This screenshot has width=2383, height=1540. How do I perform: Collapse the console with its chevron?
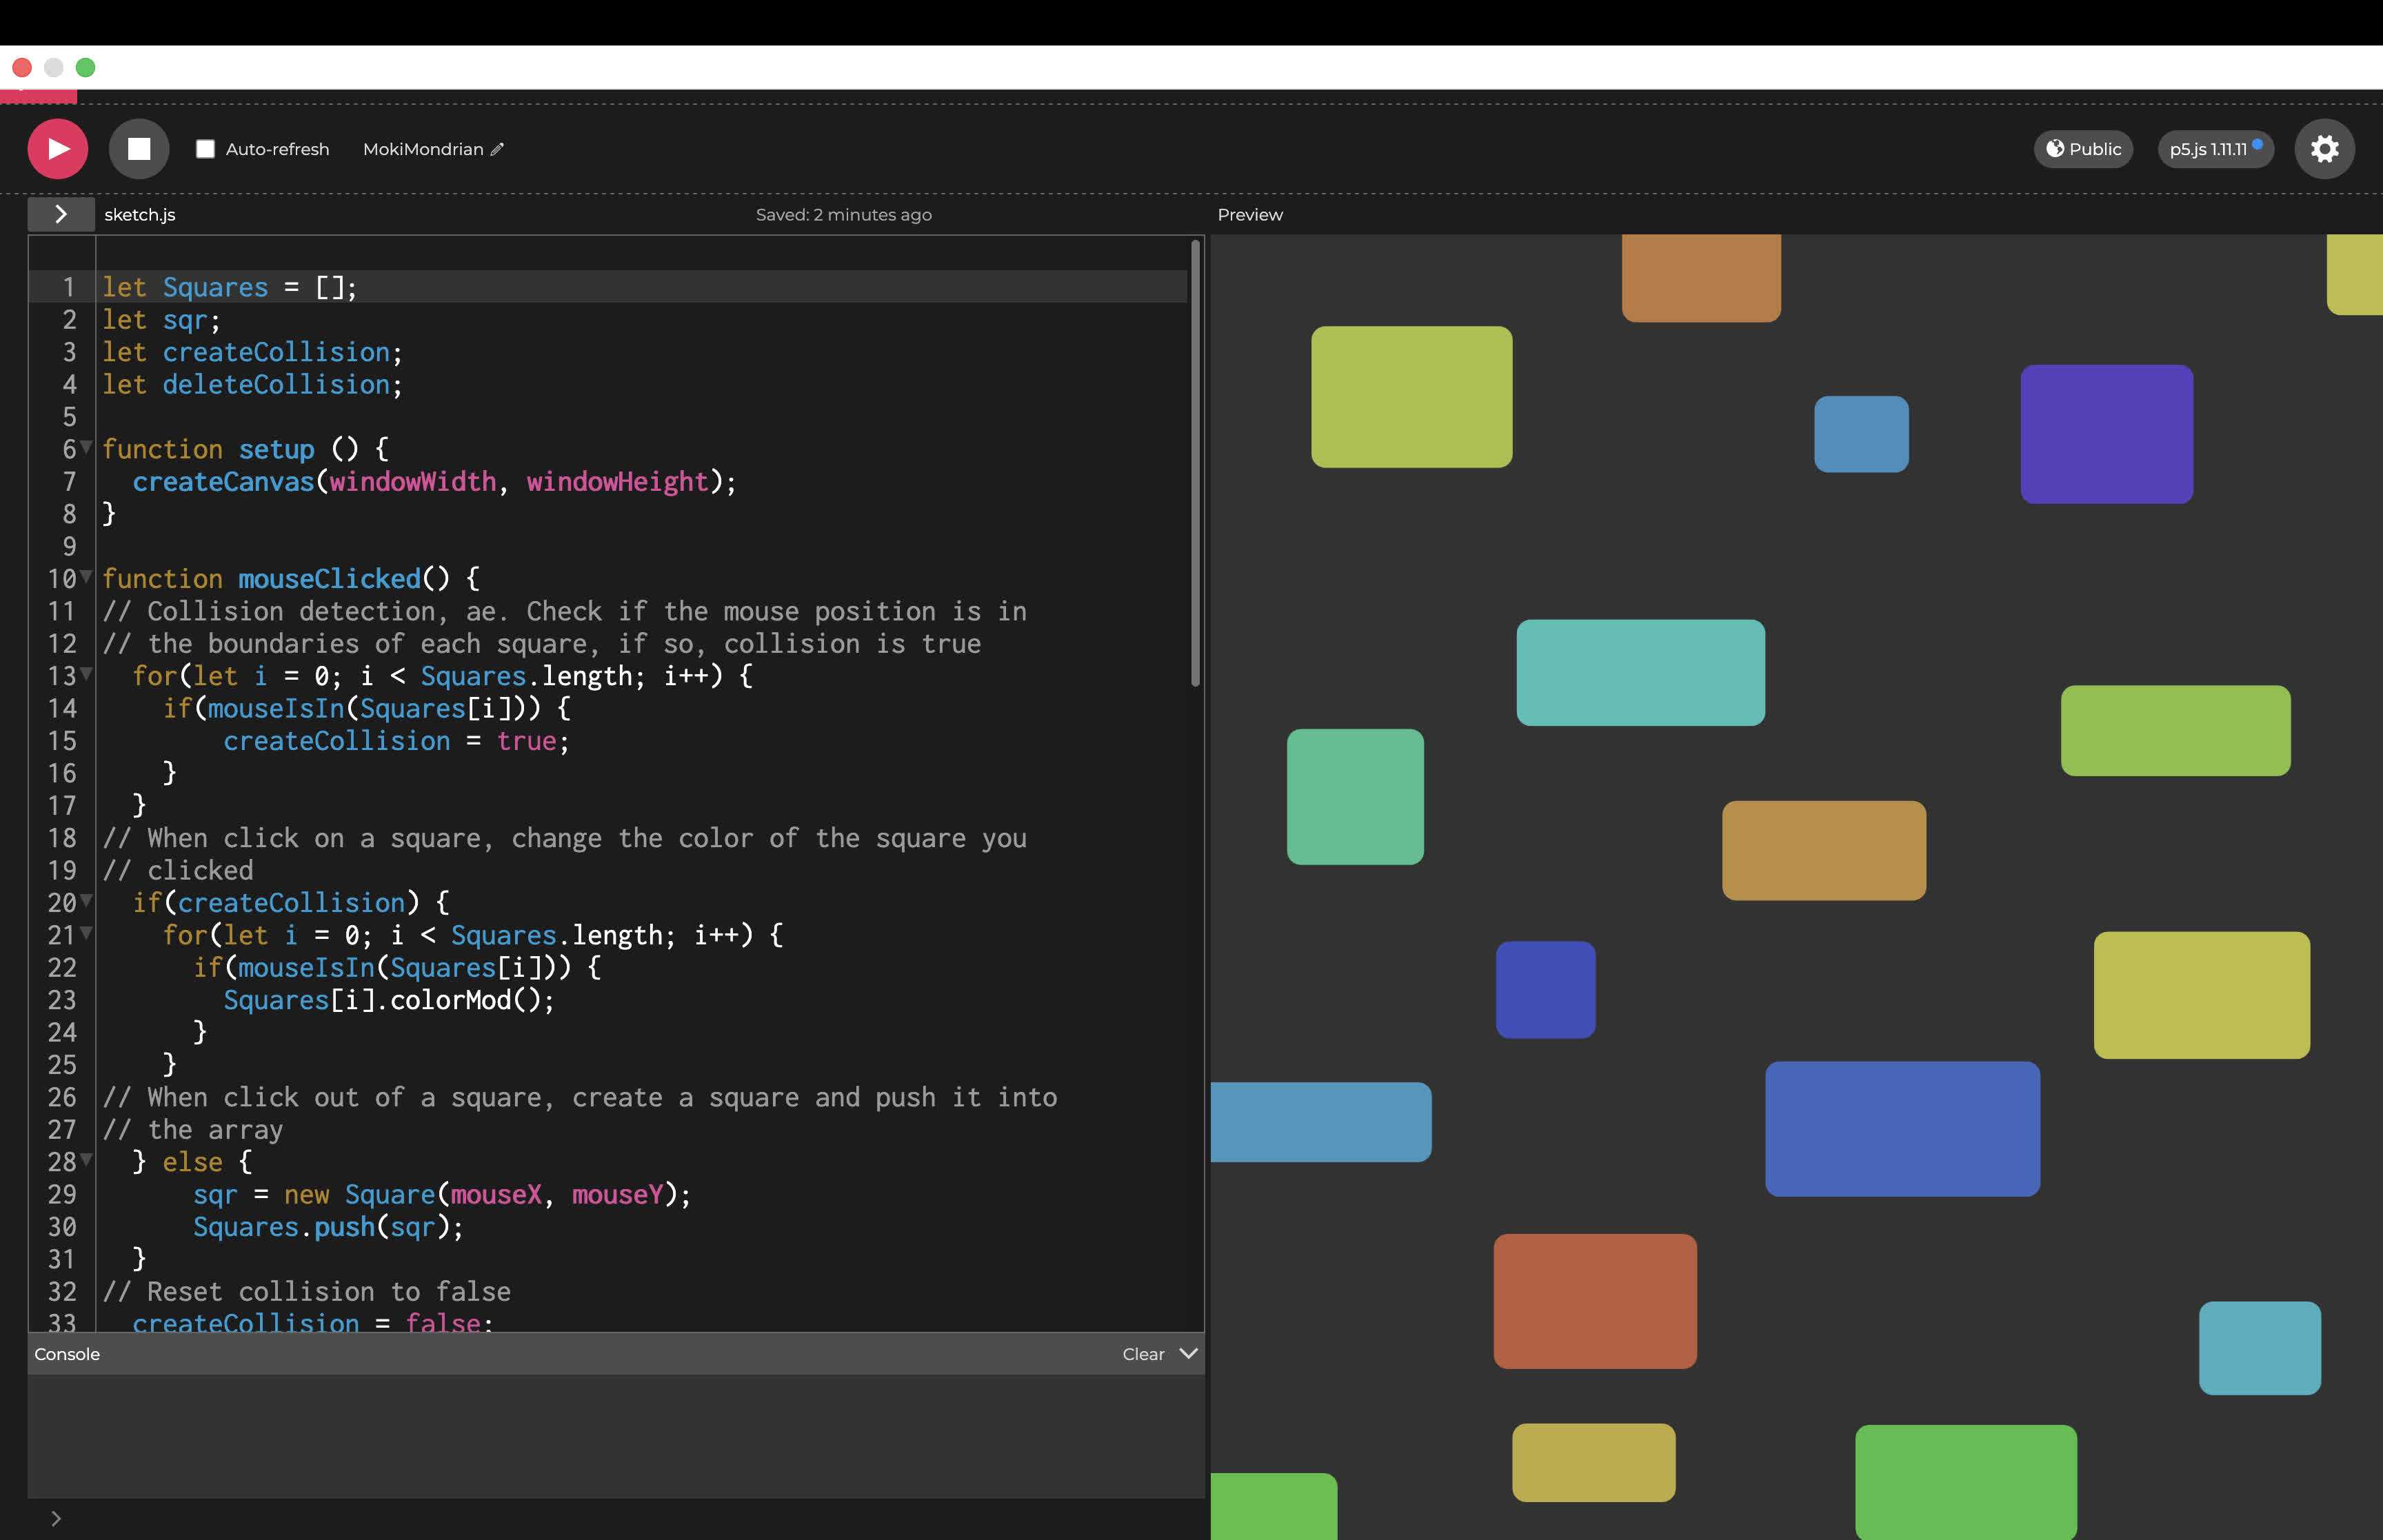click(1188, 1353)
